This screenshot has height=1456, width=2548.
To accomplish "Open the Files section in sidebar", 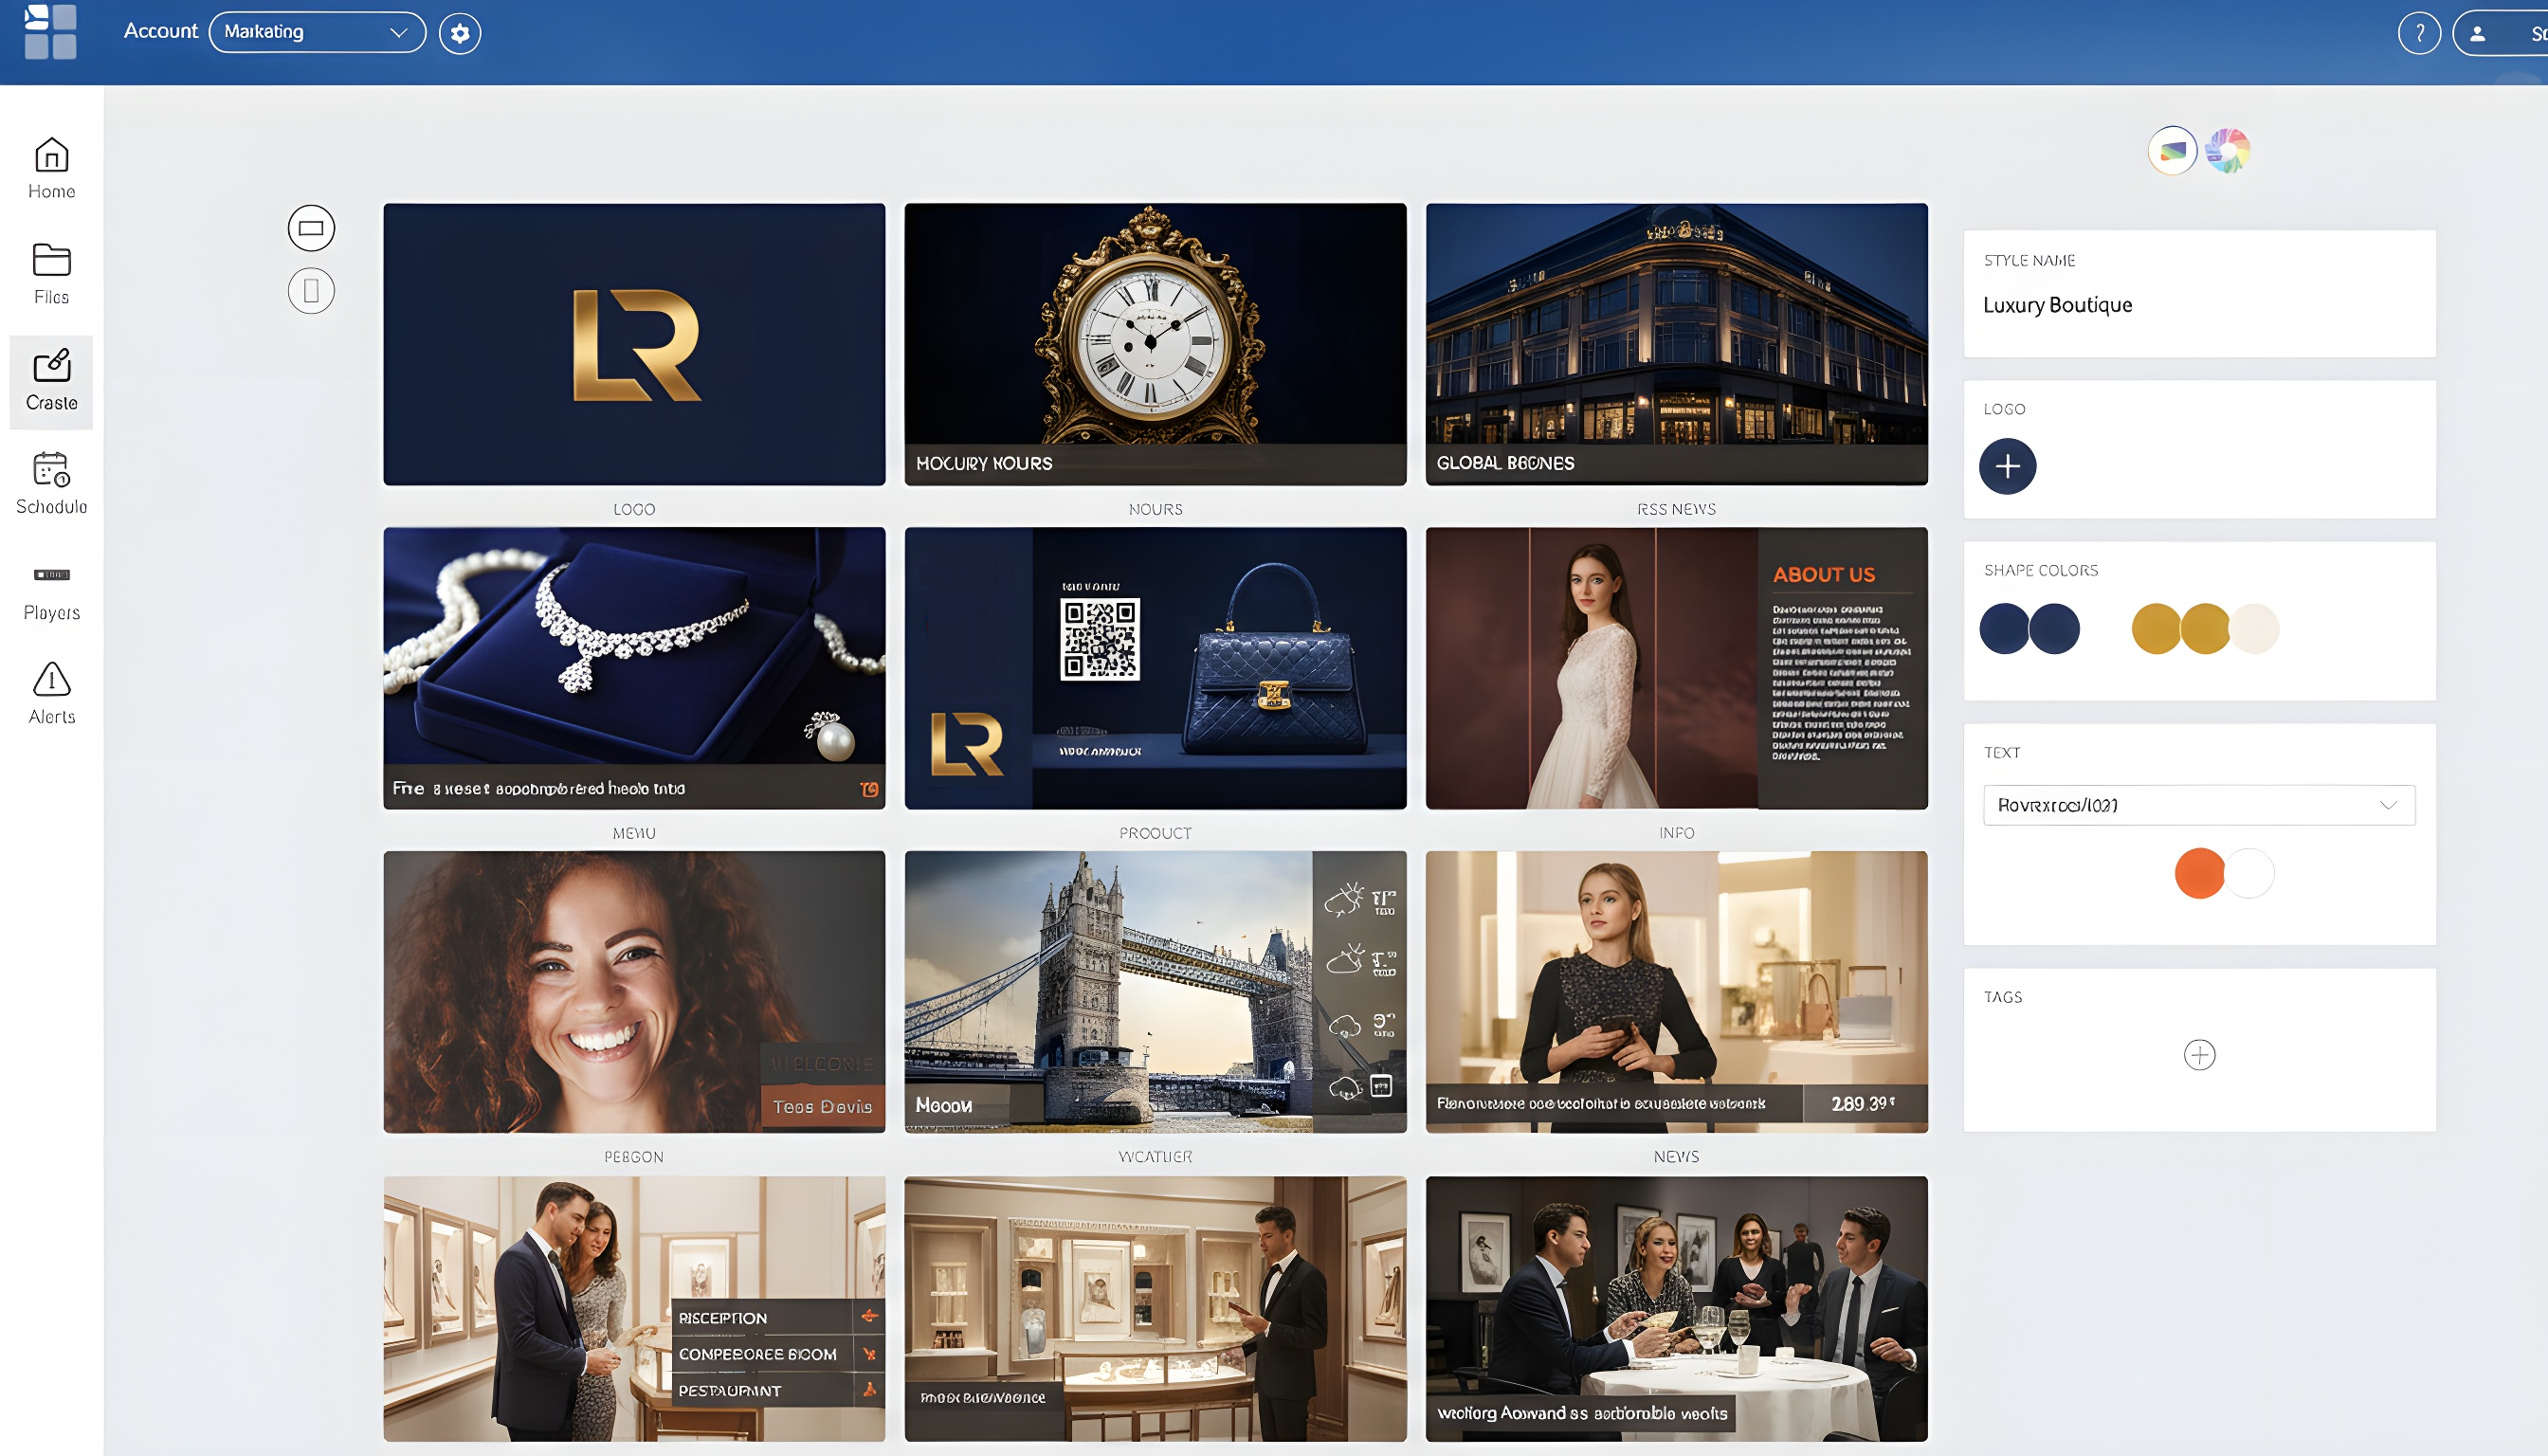I will pos(51,273).
